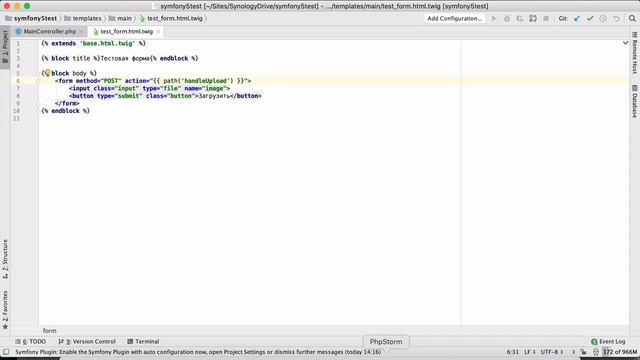This screenshot has width=640, height=360.
Task: Click the line:column 6:31 indicator
Action: (512, 352)
